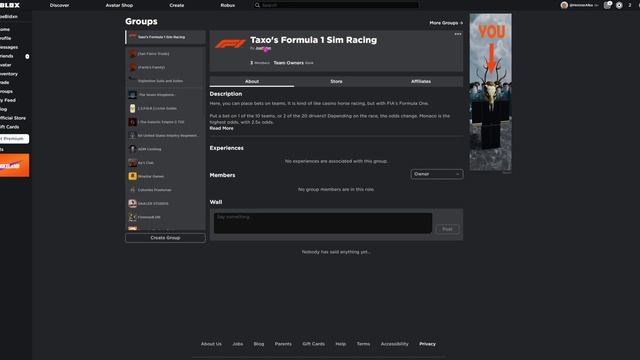Open the user avatar icon in header
This screenshot has height=360, width=640.
[564, 5]
